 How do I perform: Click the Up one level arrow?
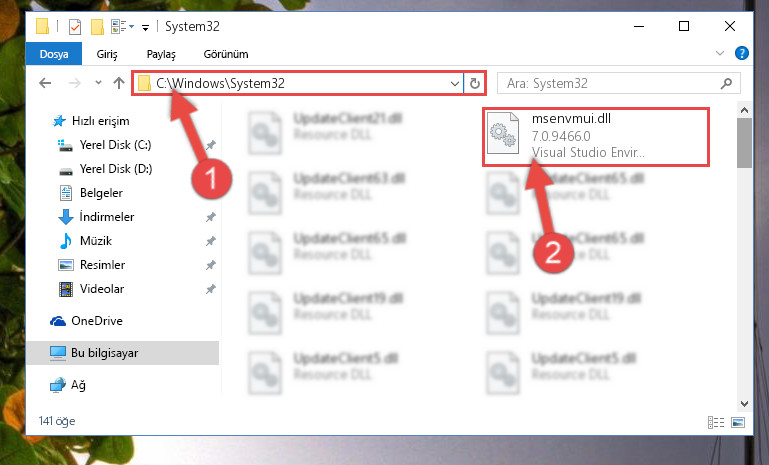point(119,83)
